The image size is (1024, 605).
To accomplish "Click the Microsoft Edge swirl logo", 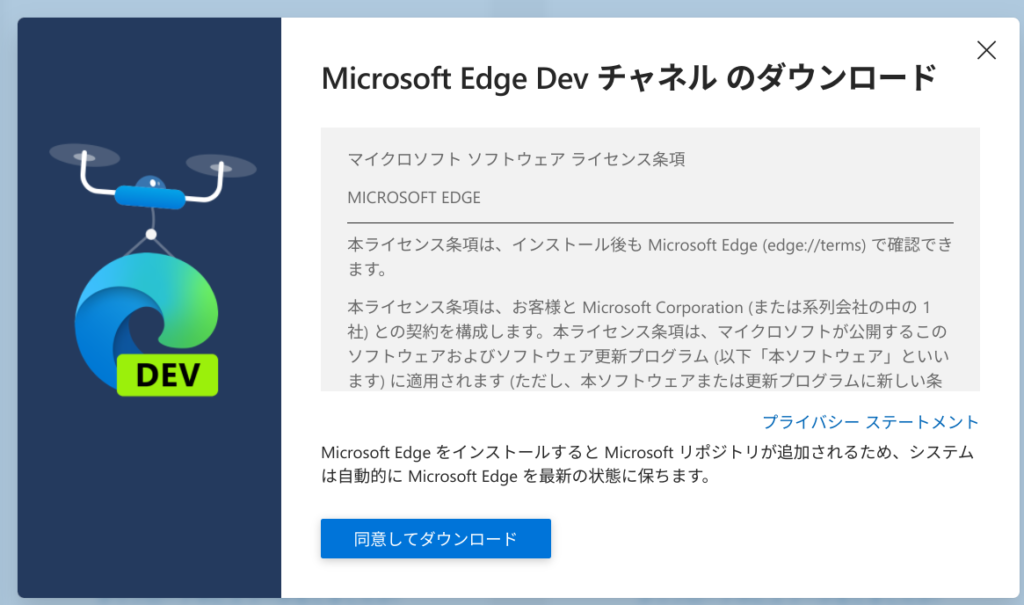I will coord(146,317).
